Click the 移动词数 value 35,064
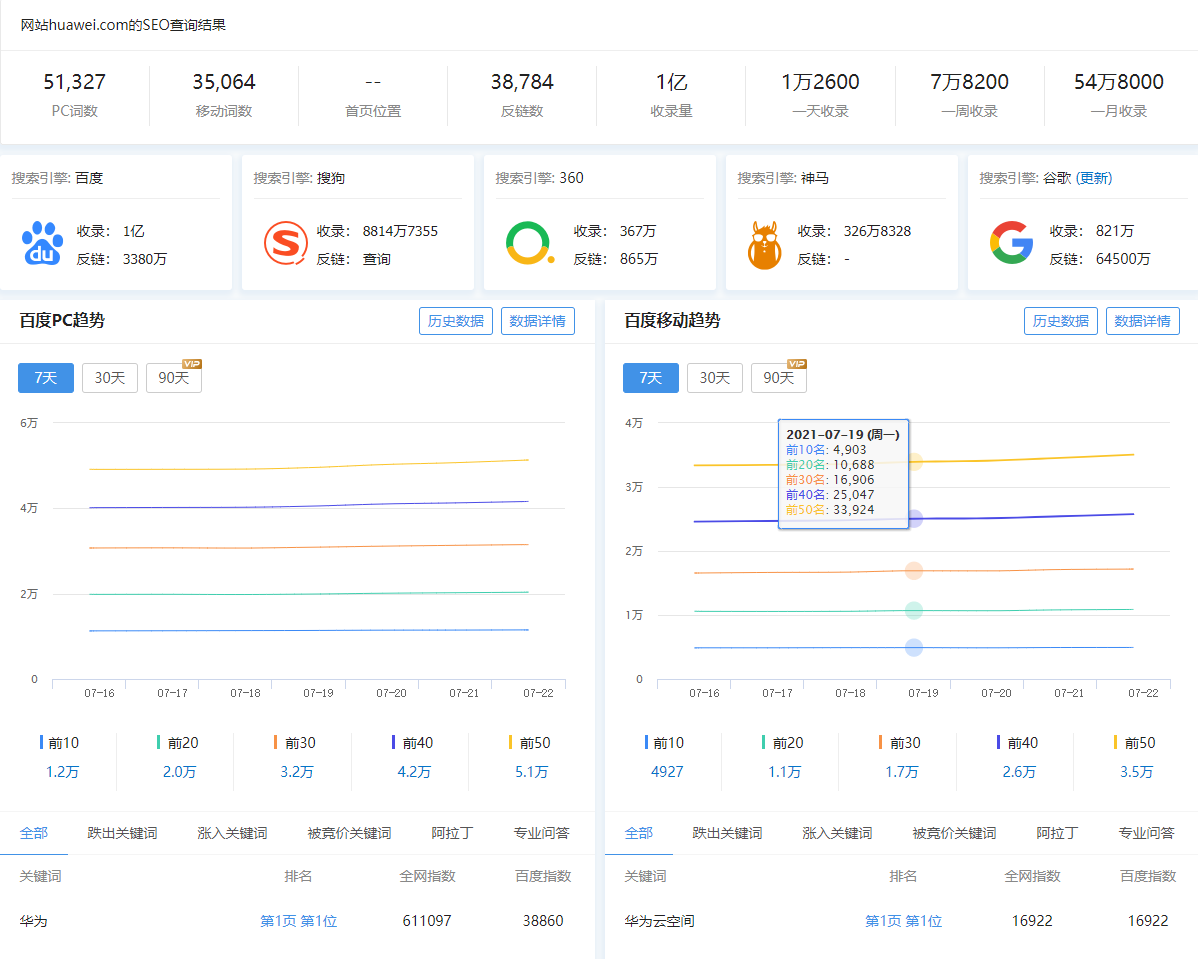This screenshot has width=1198, height=959. (224, 82)
